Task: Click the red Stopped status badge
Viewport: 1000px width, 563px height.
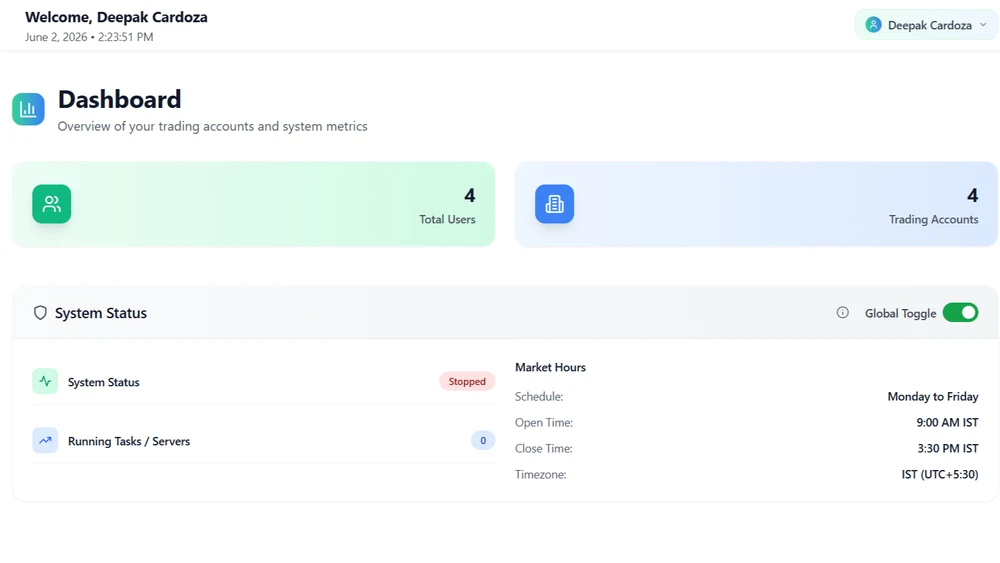Action: click(x=467, y=381)
